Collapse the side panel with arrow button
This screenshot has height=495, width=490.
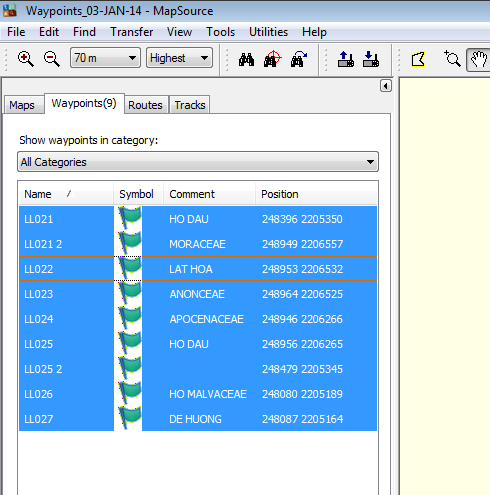(386, 86)
